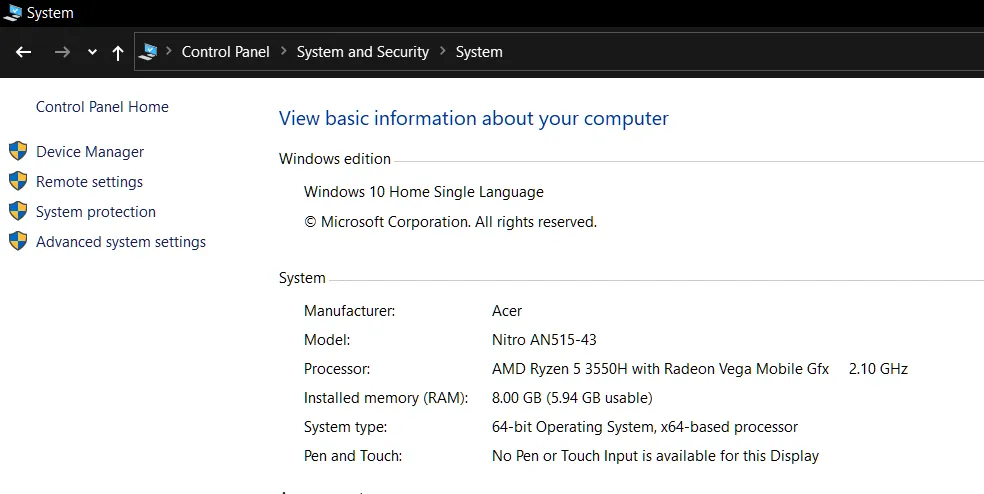Click the shield icon beside Device Manager

(x=18, y=151)
